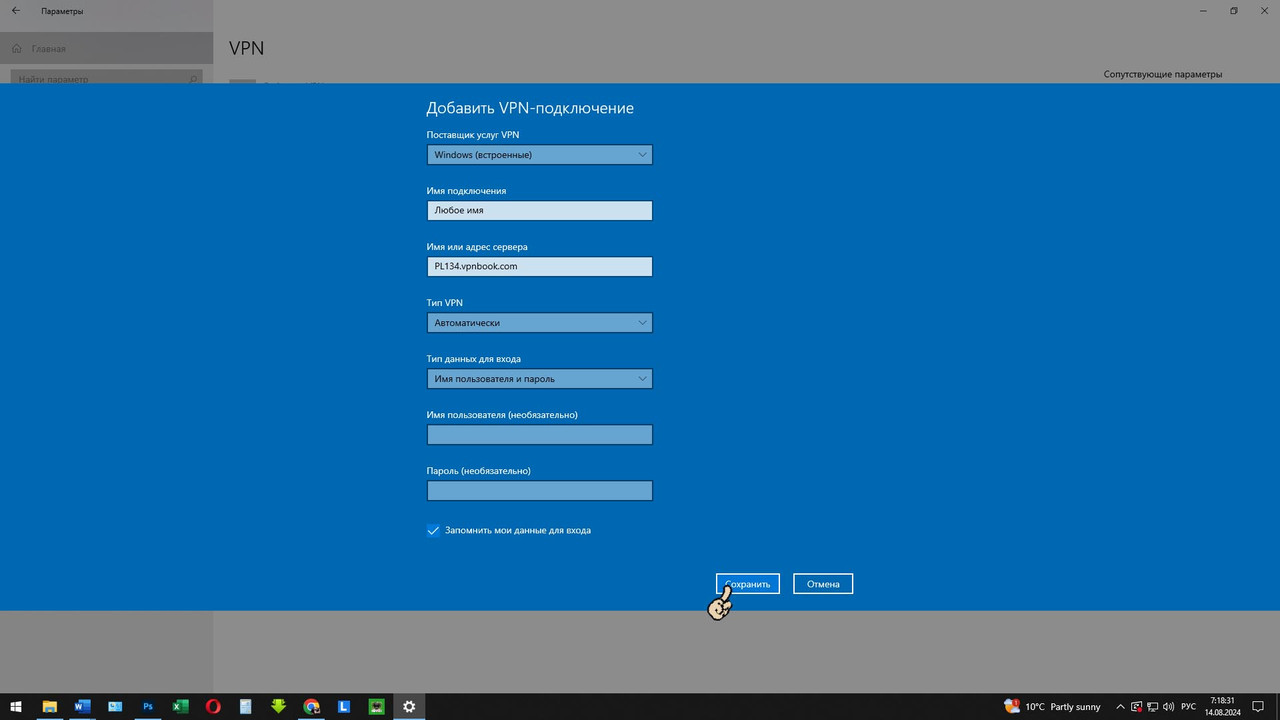Click the Пароль input field

coord(539,490)
